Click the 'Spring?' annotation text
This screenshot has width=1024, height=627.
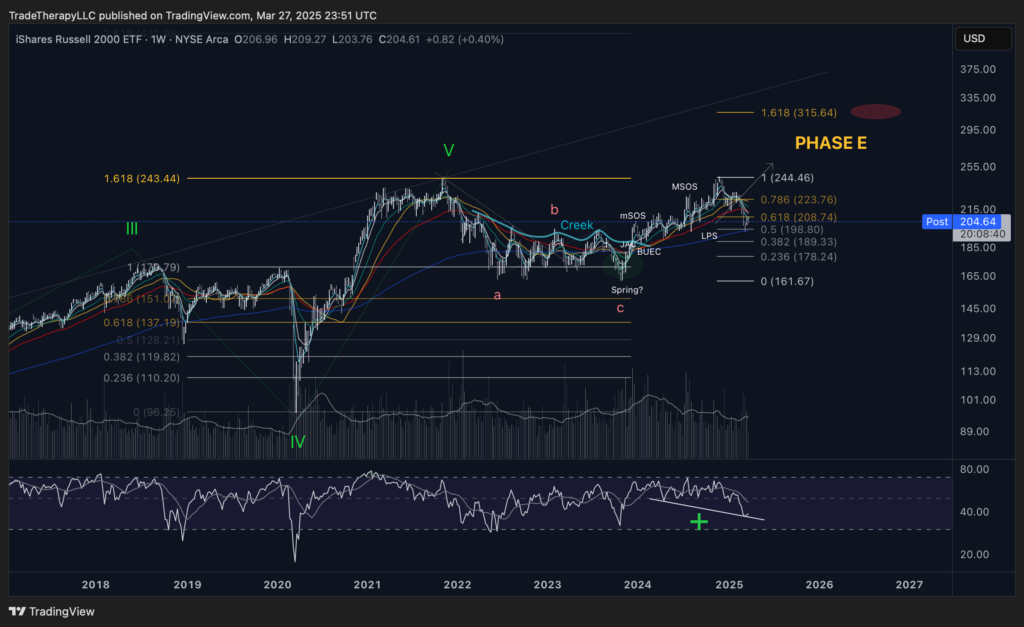pyautogui.click(x=628, y=290)
